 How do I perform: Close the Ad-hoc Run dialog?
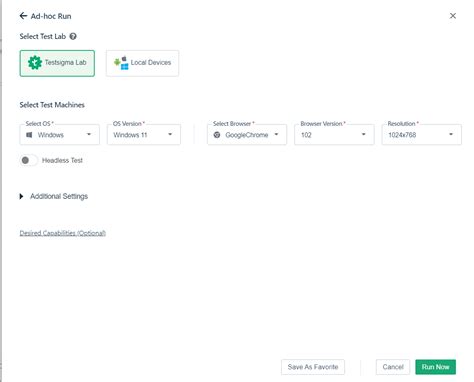tap(453, 16)
